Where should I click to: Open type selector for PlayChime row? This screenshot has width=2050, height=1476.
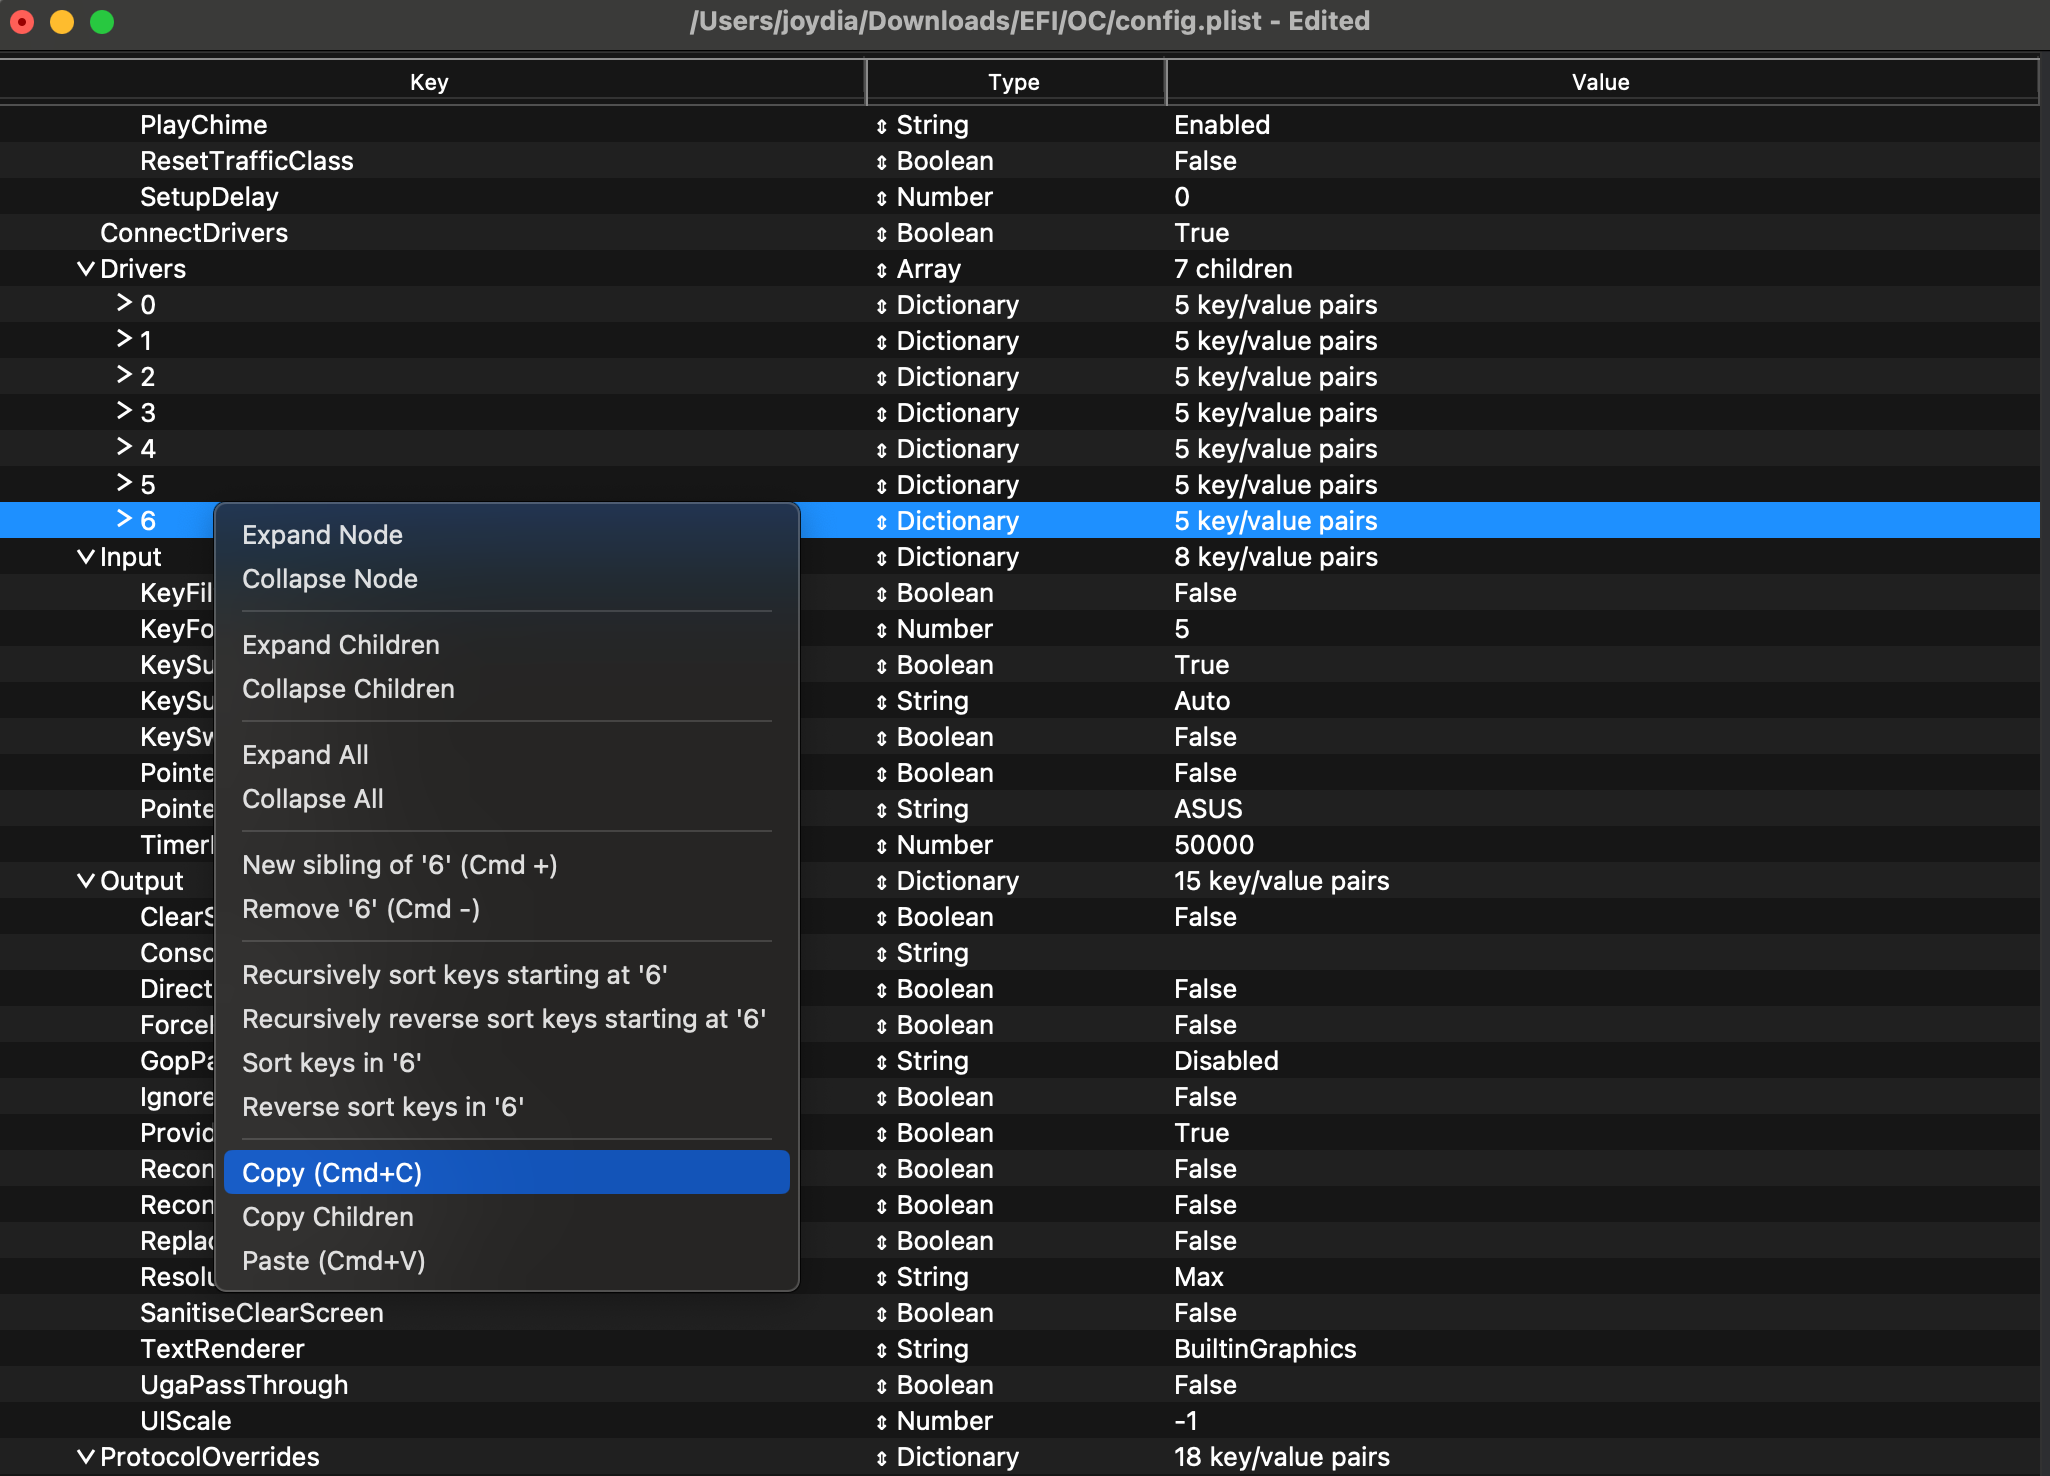(881, 126)
